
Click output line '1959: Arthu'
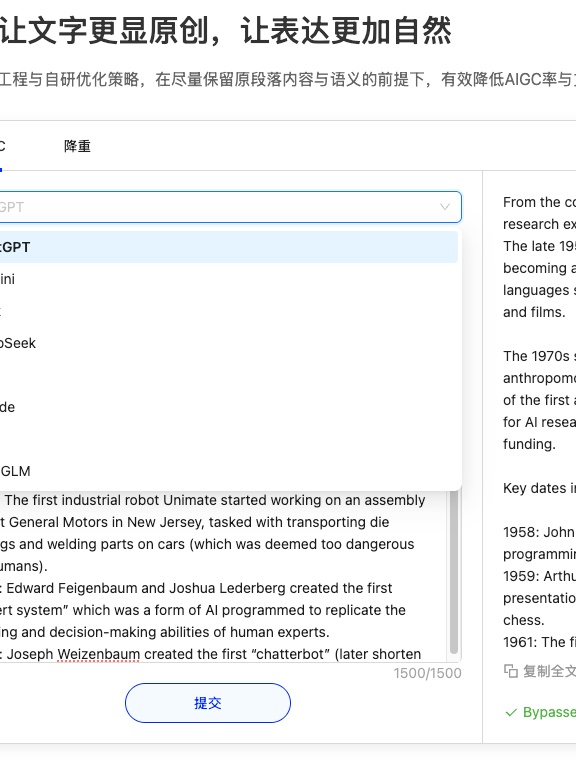tap(539, 576)
